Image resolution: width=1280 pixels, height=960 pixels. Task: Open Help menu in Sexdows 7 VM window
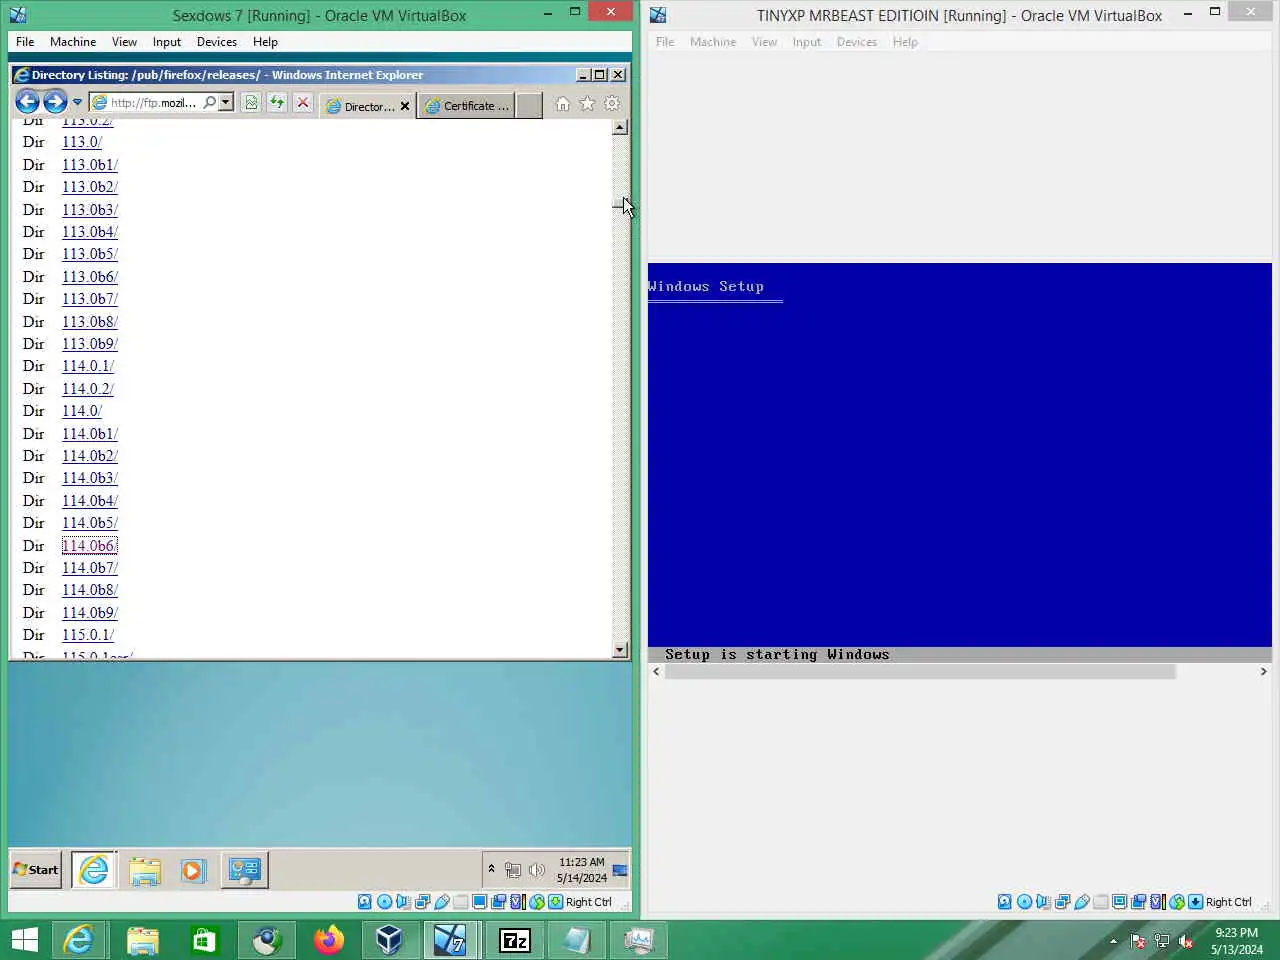[265, 42]
